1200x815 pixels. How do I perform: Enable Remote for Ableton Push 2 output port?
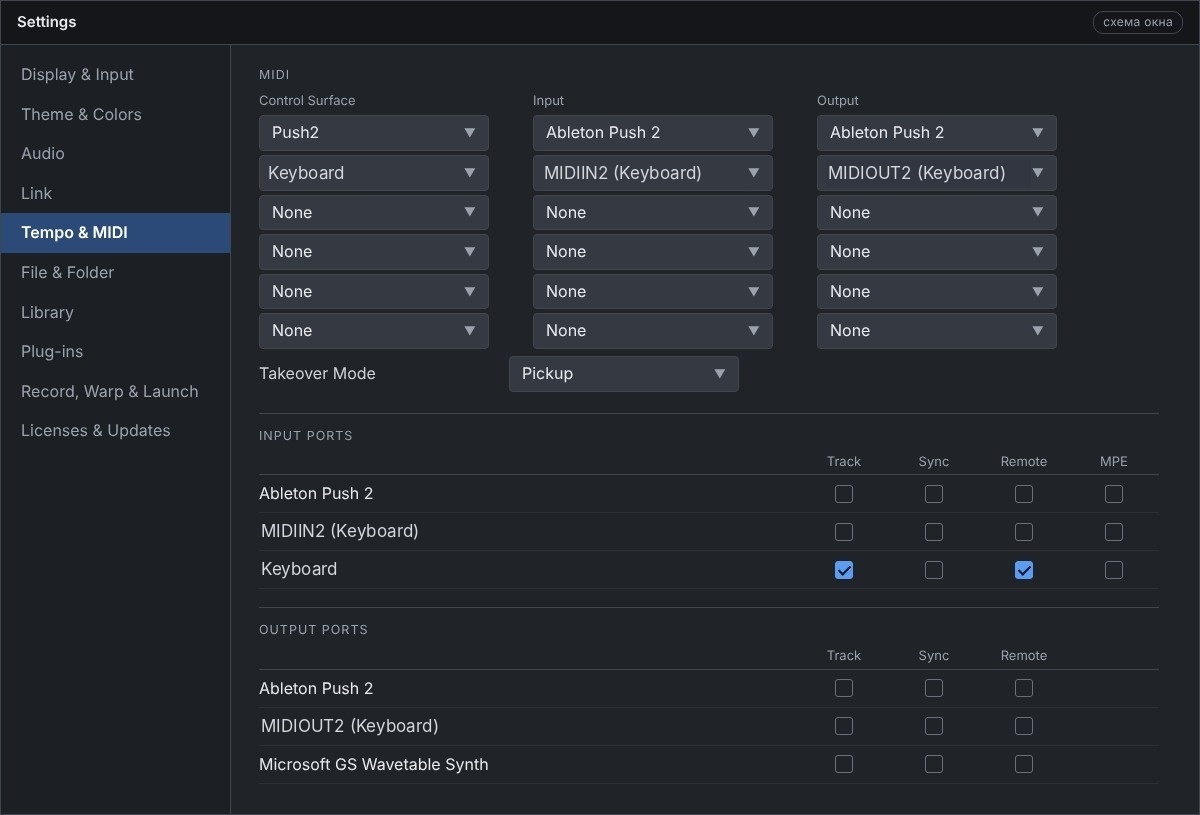[1024, 688]
